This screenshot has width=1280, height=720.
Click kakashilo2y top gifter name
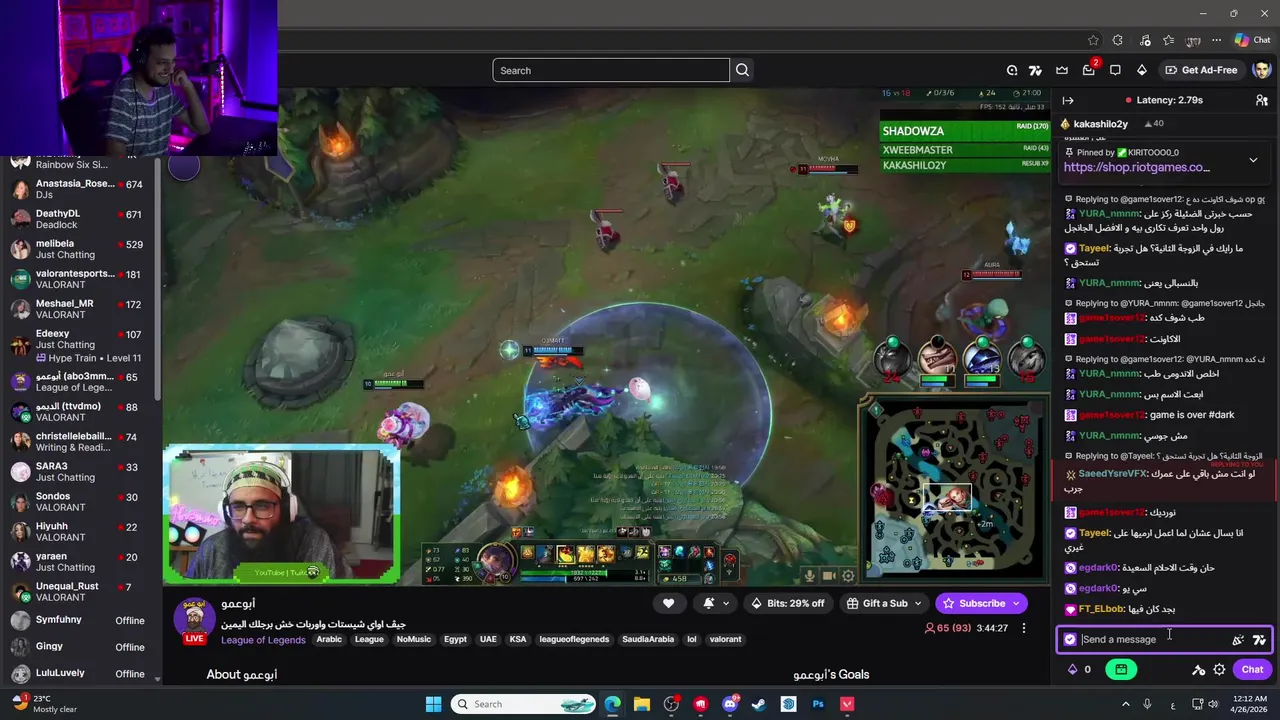point(1100,124)
